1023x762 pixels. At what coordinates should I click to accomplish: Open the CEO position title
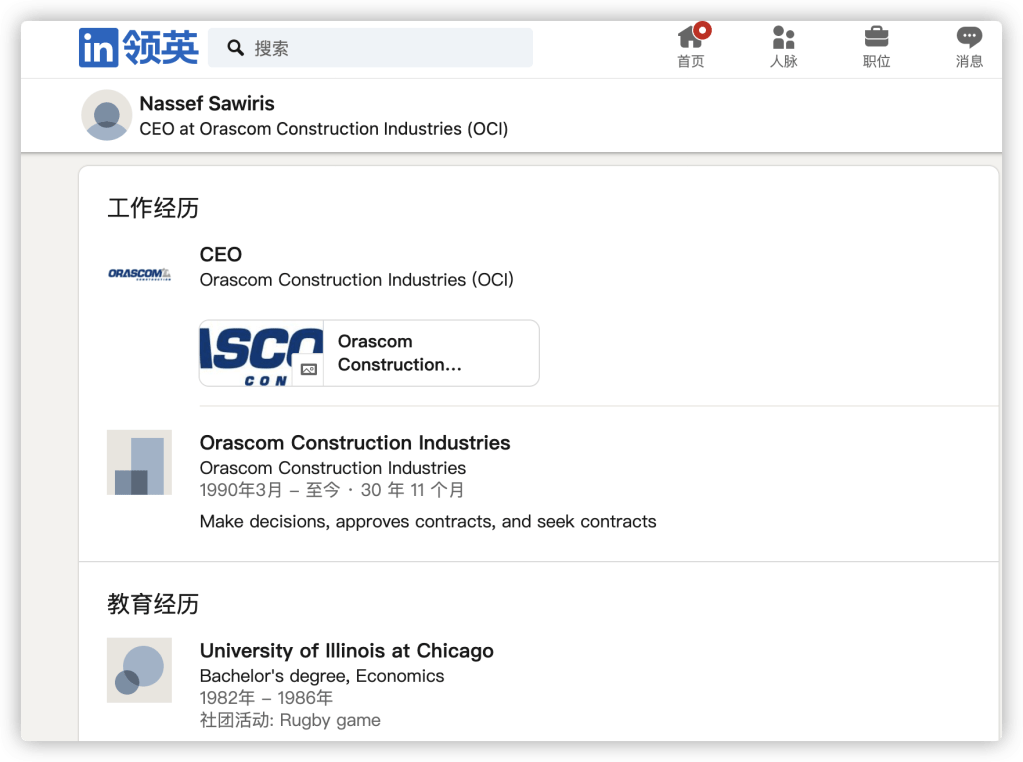click(221, 254)
